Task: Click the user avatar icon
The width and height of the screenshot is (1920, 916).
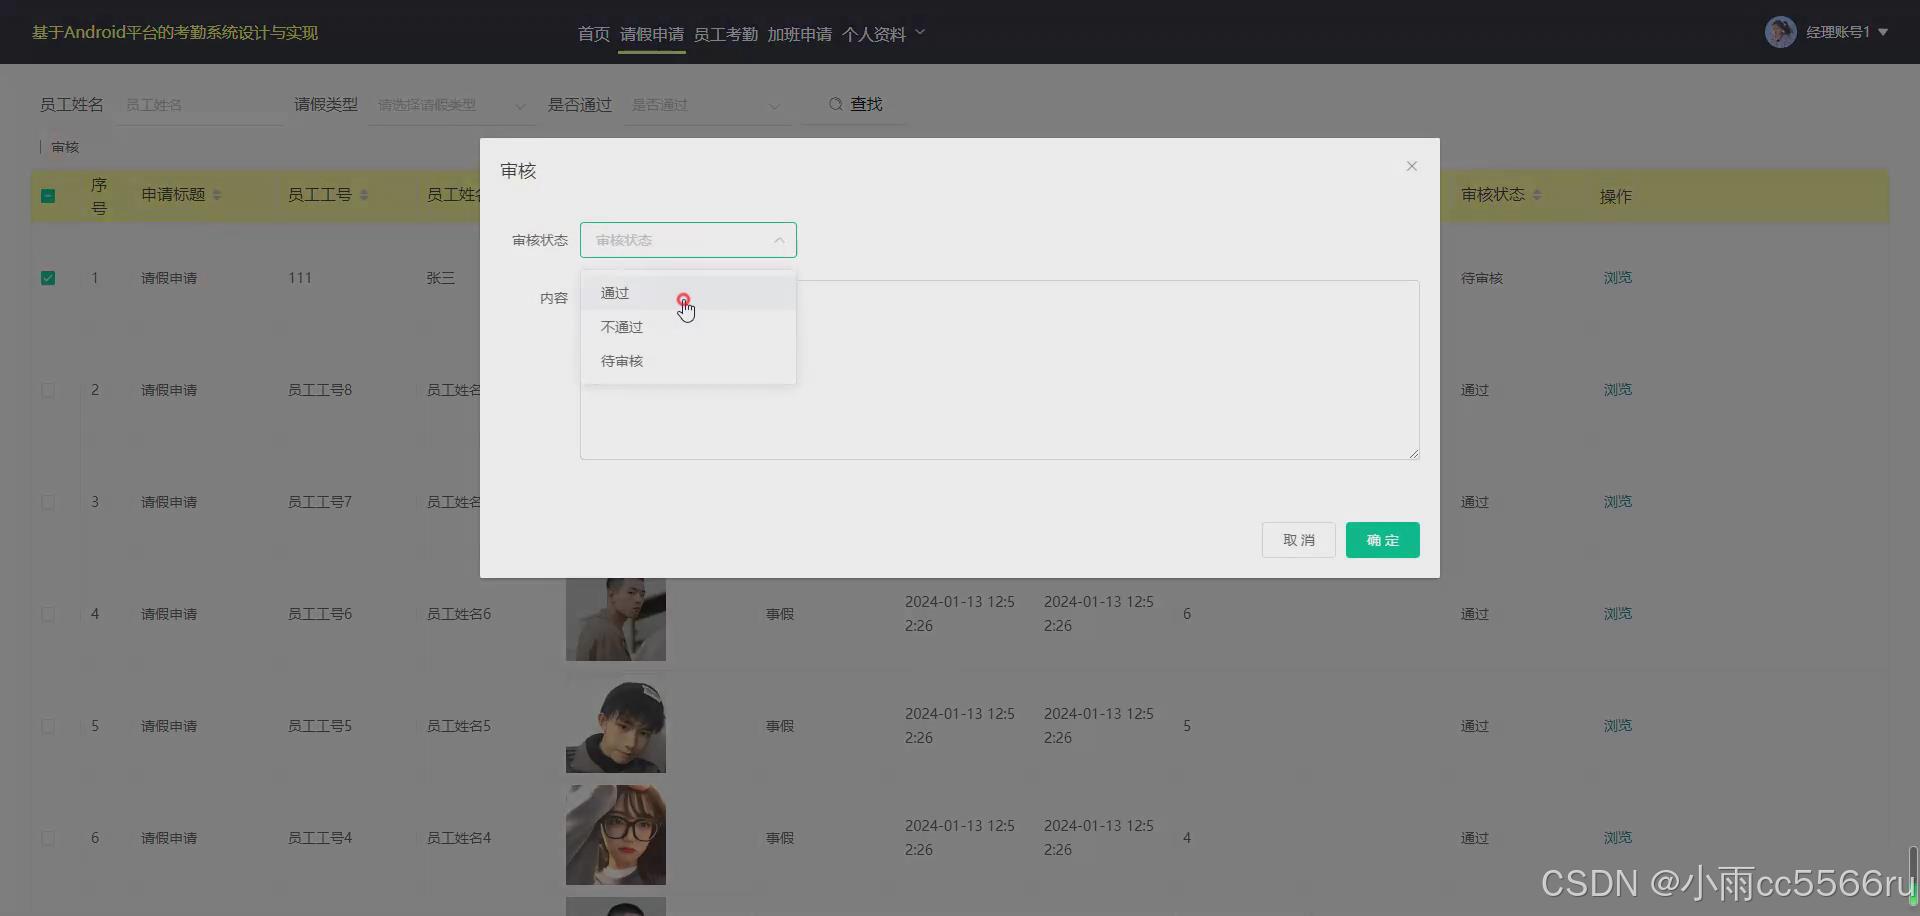Action: click(1781, 32)
